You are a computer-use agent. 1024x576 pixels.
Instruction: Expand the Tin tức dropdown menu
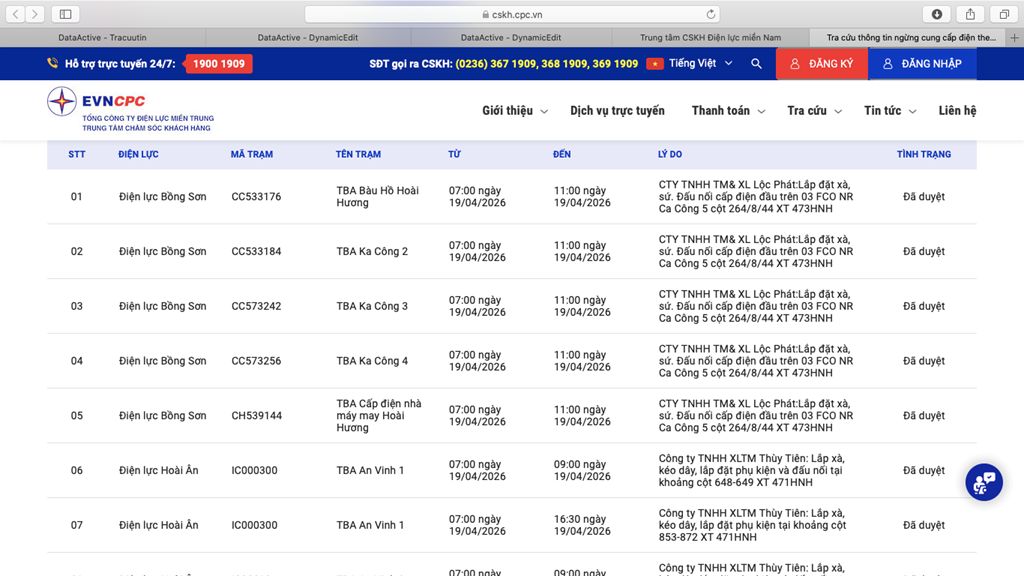890,111
